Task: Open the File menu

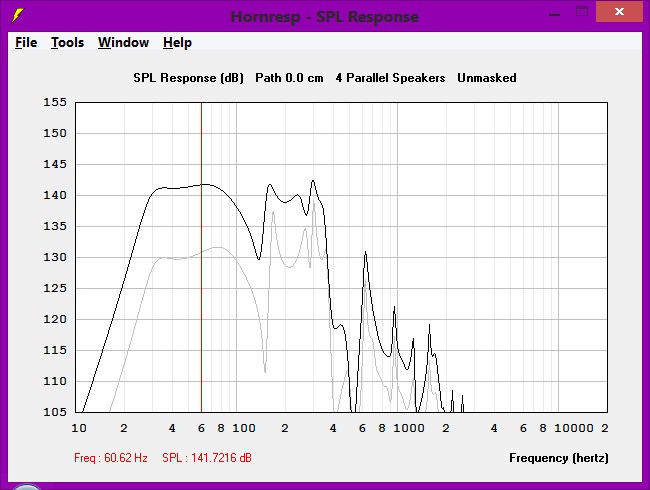Action: tap(26, 42)
